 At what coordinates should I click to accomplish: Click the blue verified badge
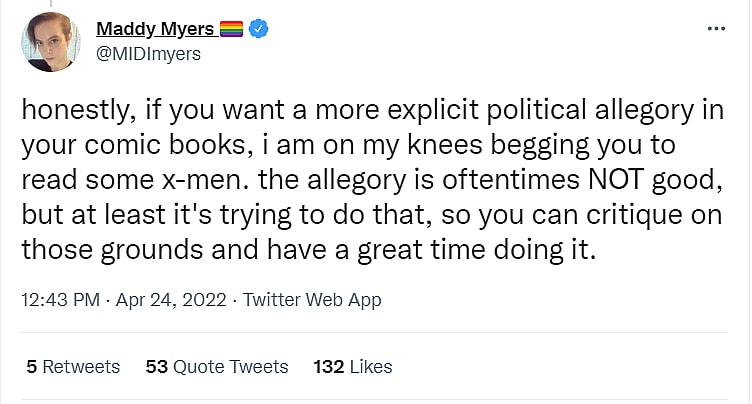(259, 30)
